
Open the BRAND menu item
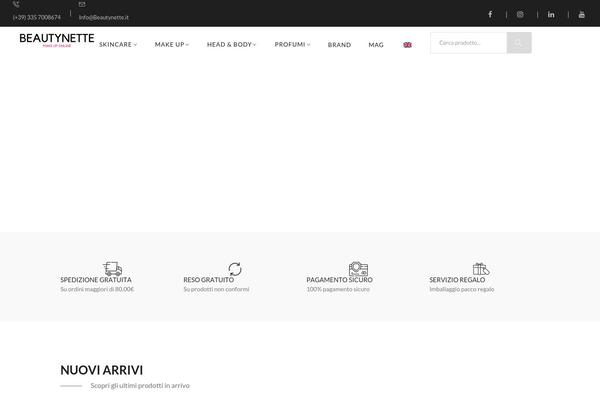[x=339, y=45]
